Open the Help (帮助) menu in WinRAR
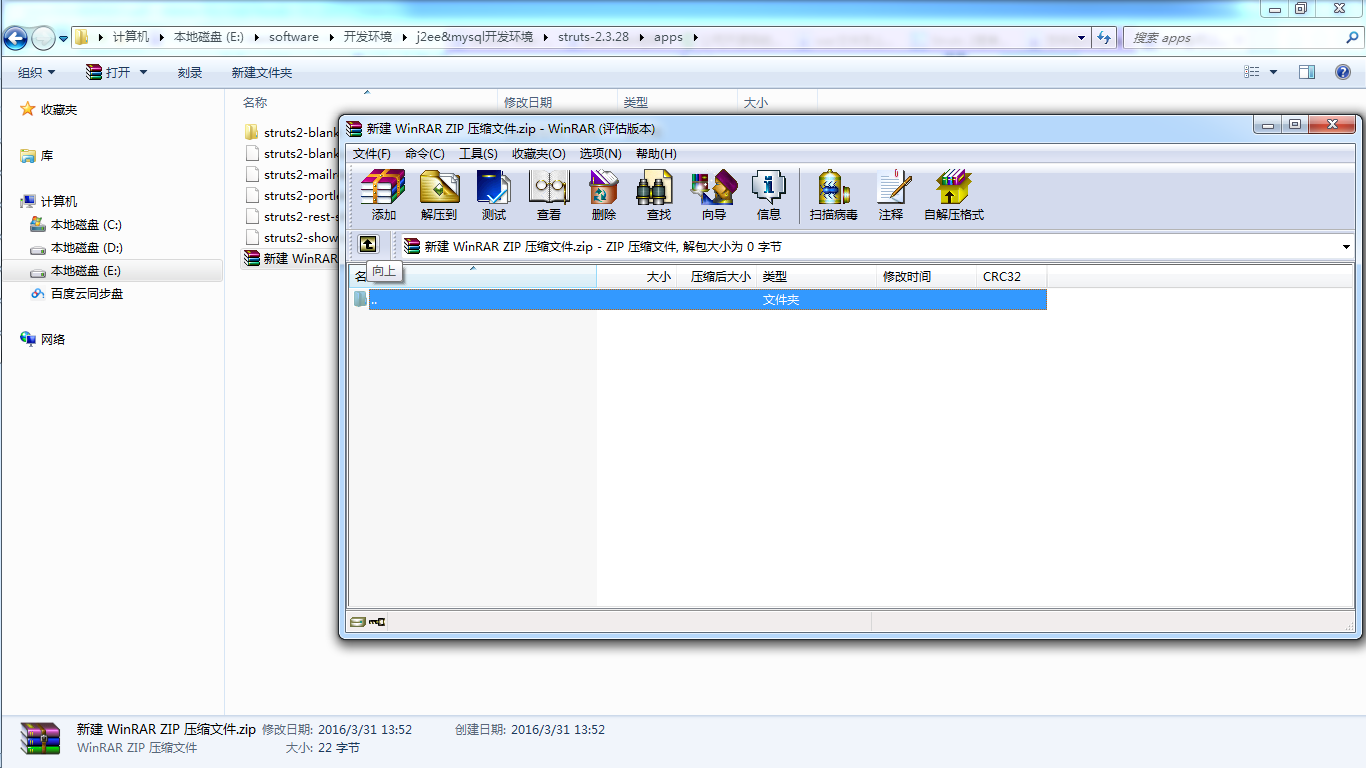 (x=656, y=154)
